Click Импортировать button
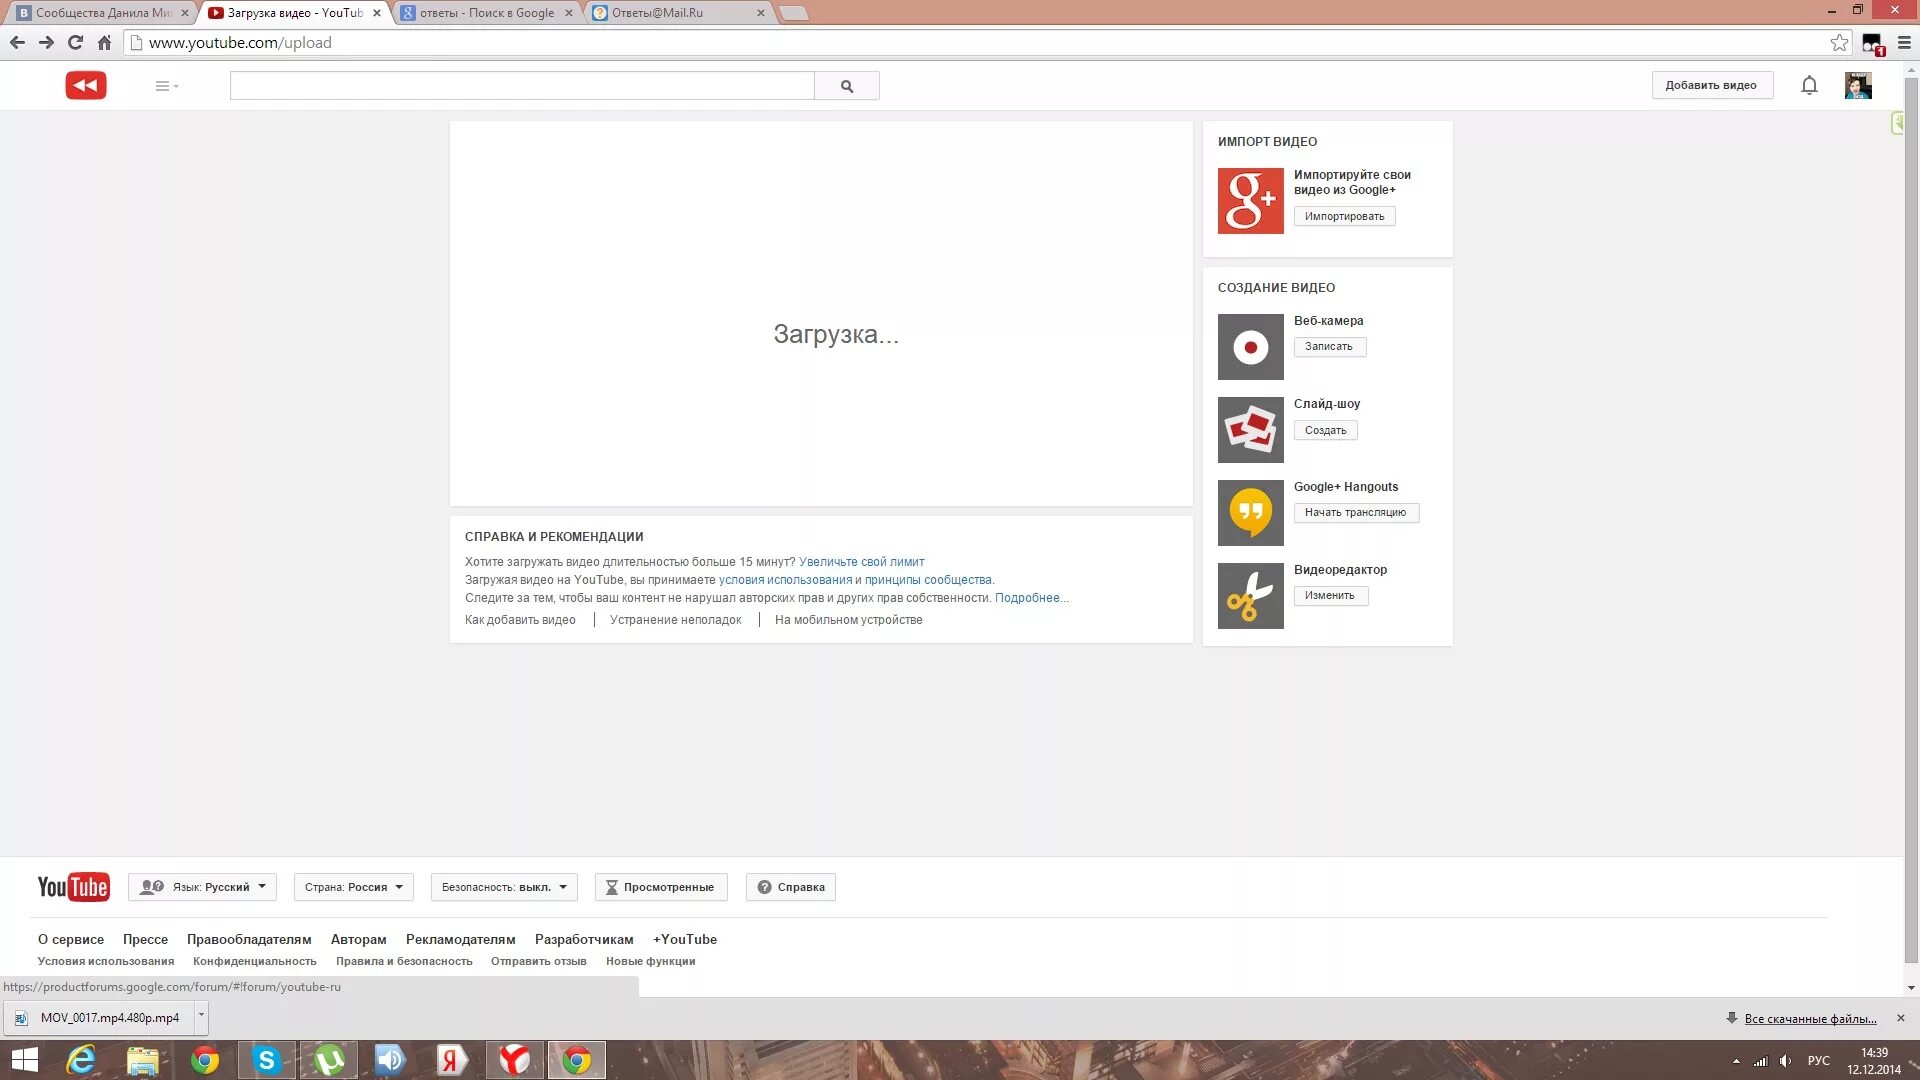This screenshot has height=1080, width=1920. point(1344,215)
